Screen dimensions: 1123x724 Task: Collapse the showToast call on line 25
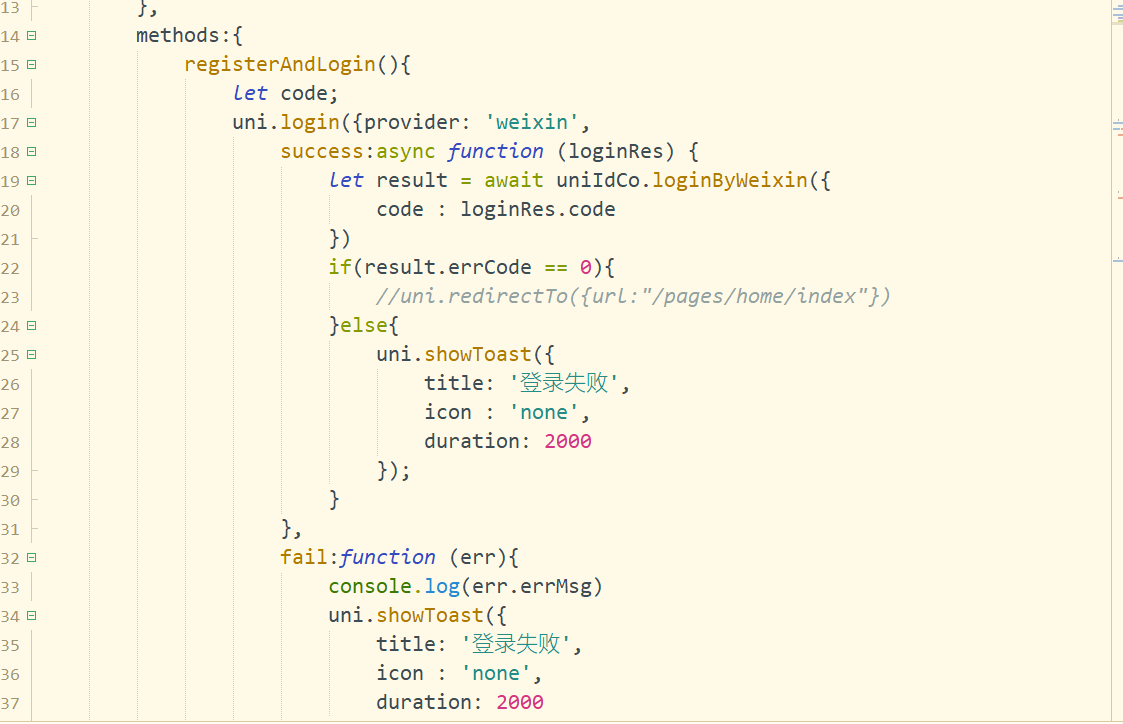[x=32, y=355]
